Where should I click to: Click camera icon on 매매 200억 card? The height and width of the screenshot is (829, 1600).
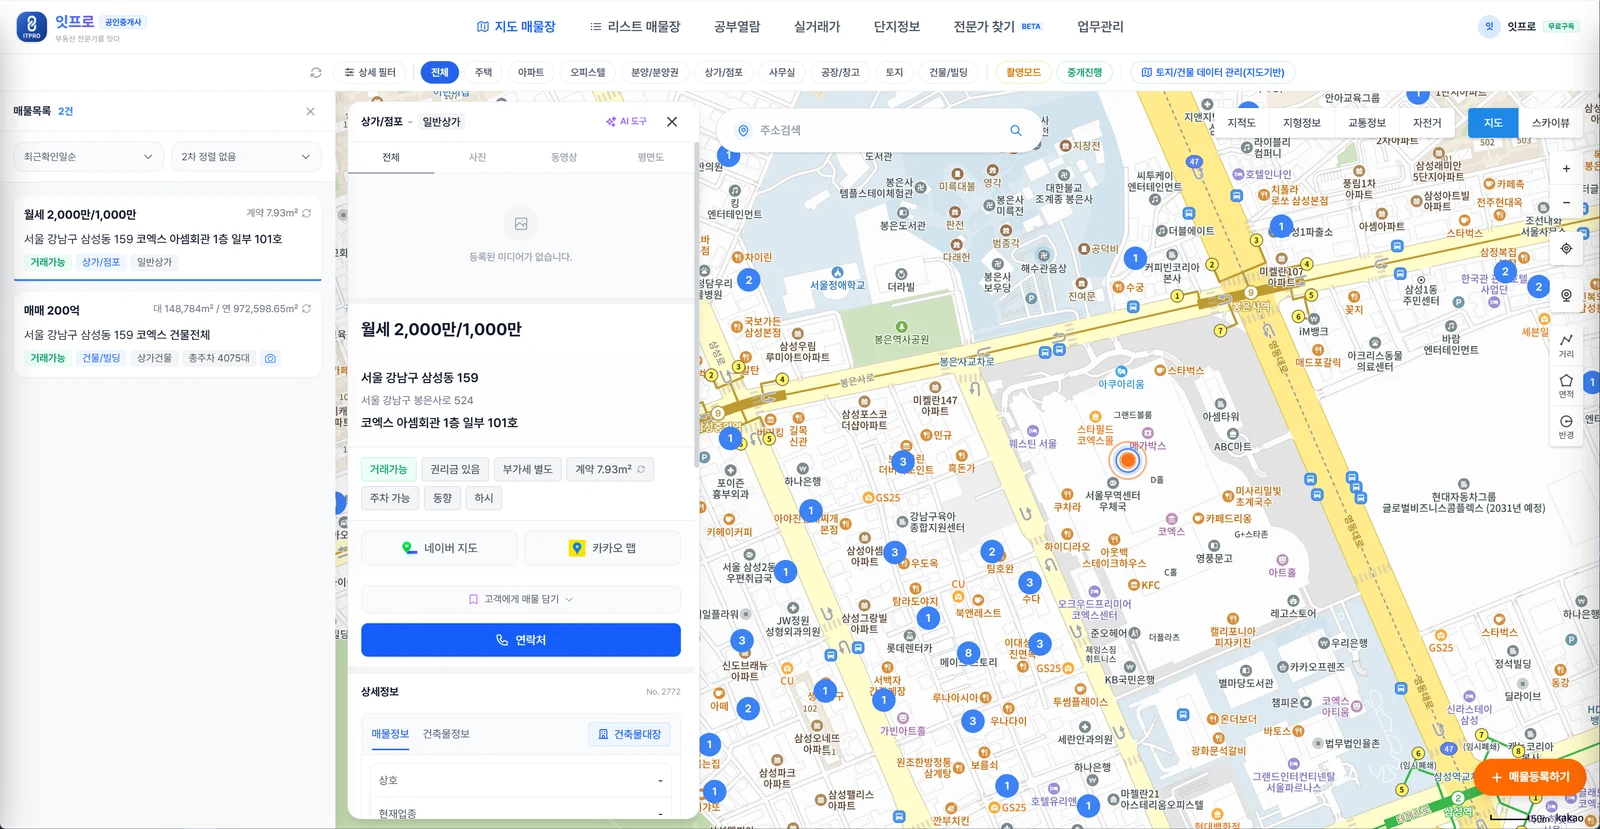tap(270, 358)
